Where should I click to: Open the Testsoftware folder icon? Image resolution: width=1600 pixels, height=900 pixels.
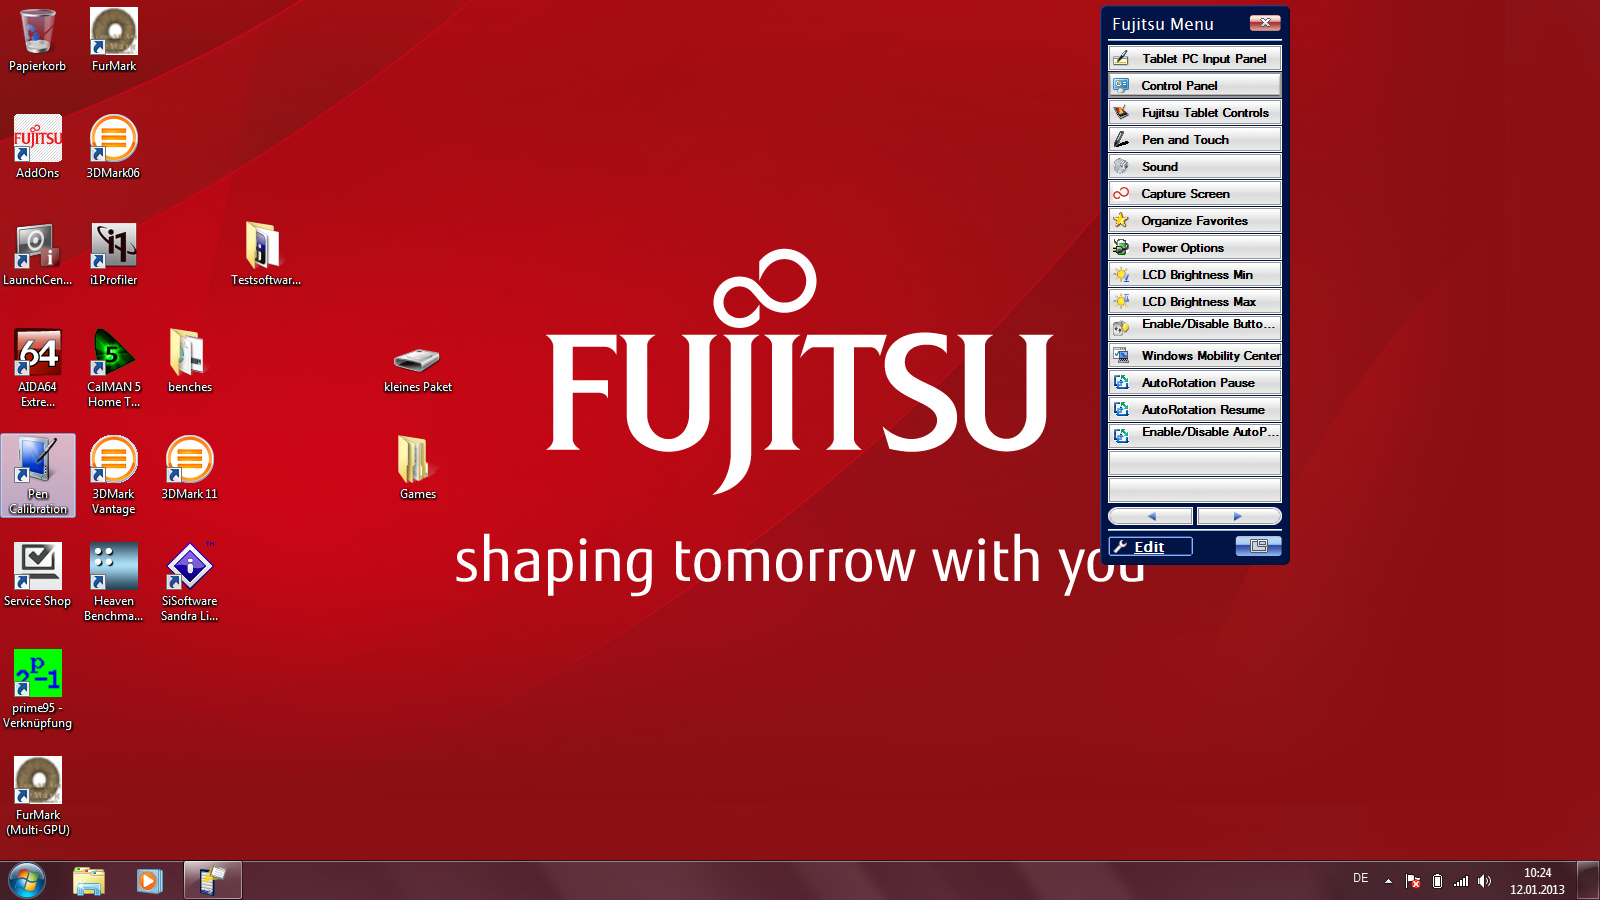point(265,254)
